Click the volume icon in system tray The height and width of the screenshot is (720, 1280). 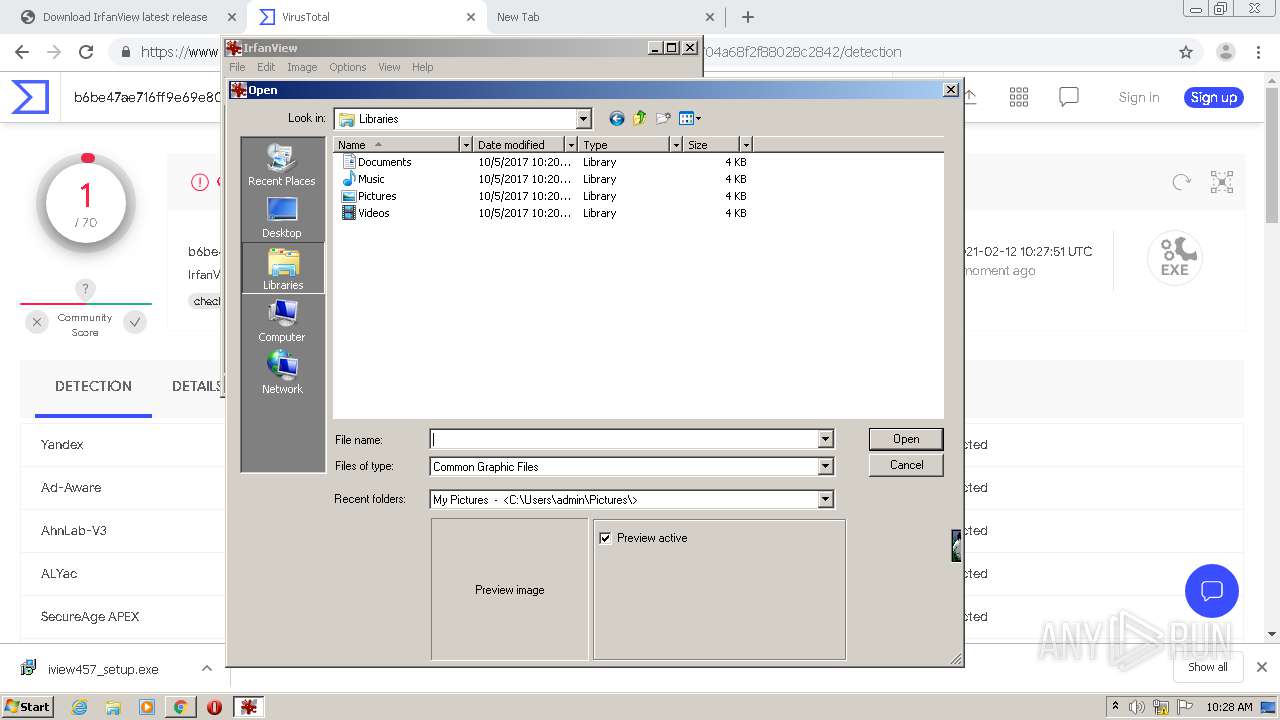click(x=1137, y=707)
